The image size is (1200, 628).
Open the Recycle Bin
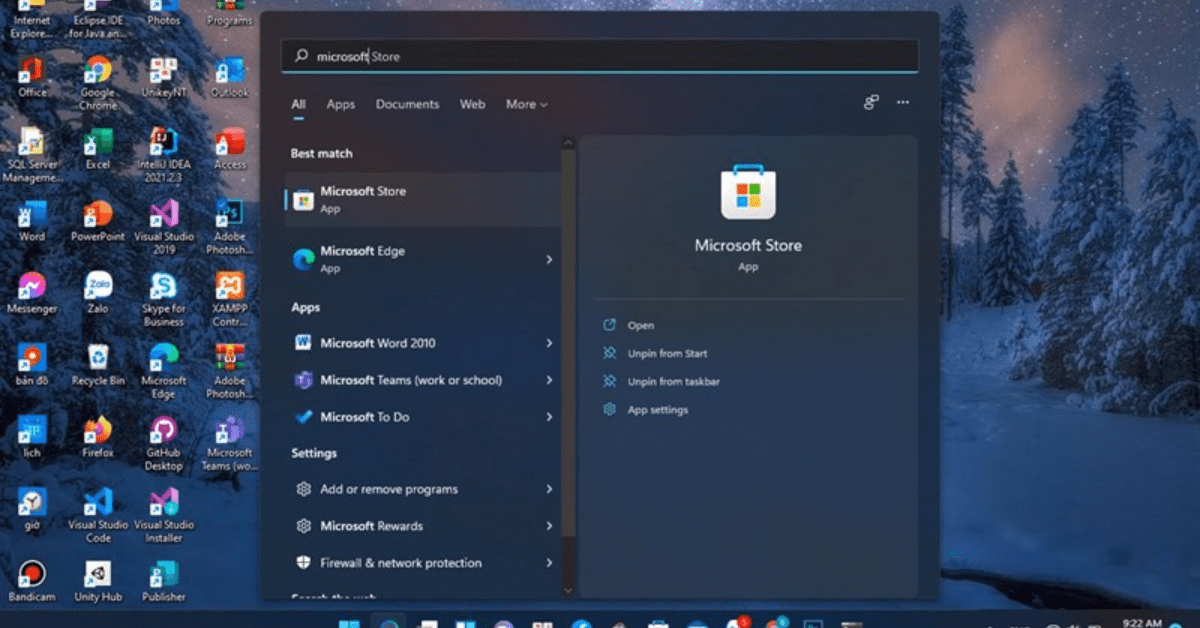pyautogui.click(x=97, y=365)
